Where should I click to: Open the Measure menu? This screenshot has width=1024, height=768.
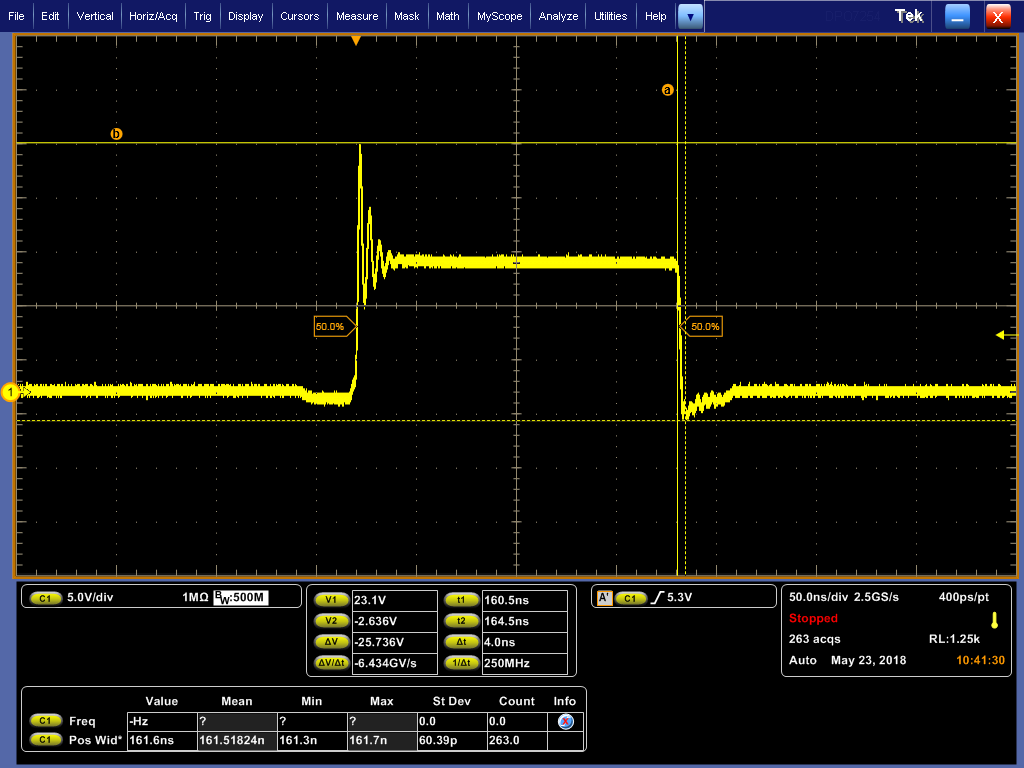(x=357, y=16)
